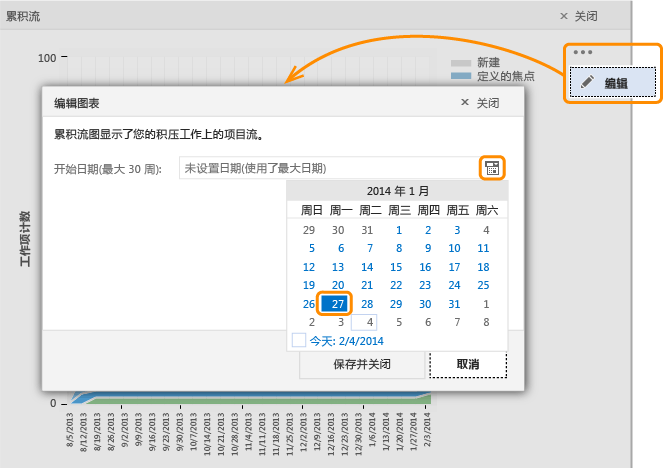Image resolution: width=665 pixels, height=468 pixels.
Task: Click the 定义的焦点 legend blue swatch
Action: tap(461, 76)
